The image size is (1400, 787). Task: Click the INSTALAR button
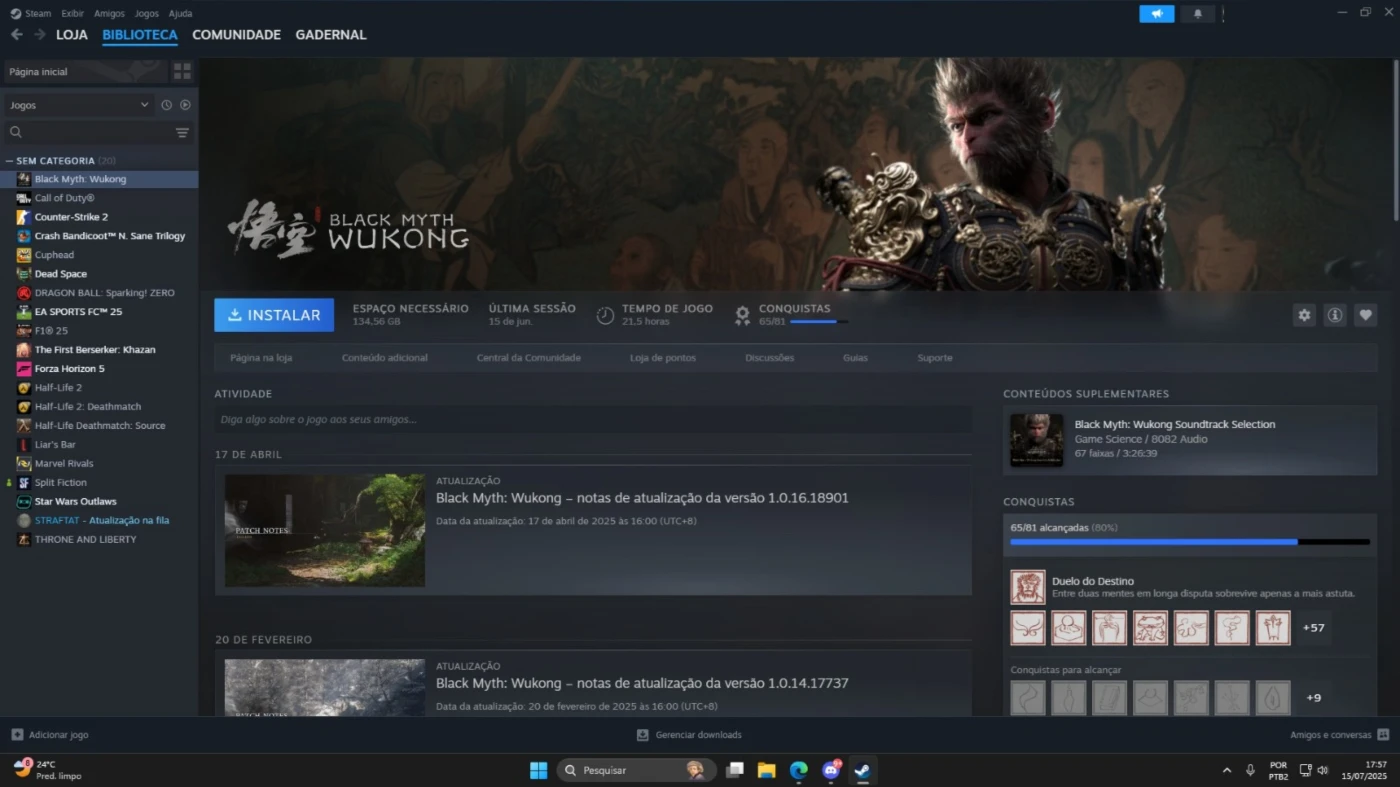(x=274, y=315)
